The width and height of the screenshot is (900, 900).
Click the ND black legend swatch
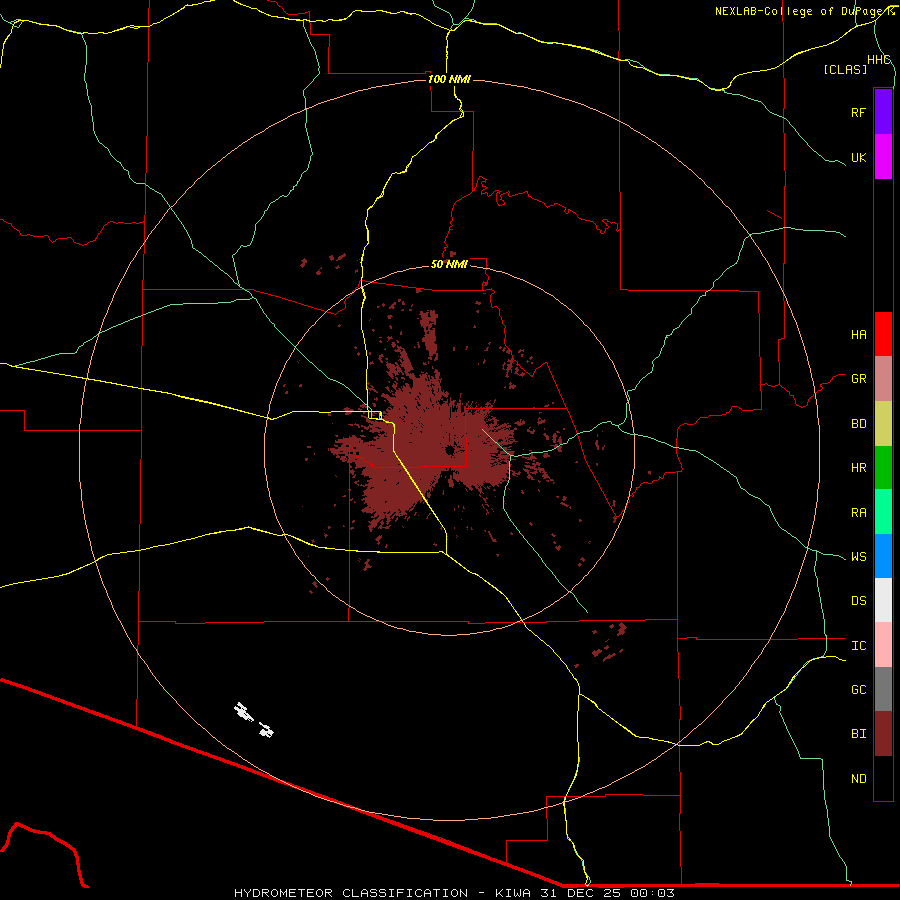883,778
